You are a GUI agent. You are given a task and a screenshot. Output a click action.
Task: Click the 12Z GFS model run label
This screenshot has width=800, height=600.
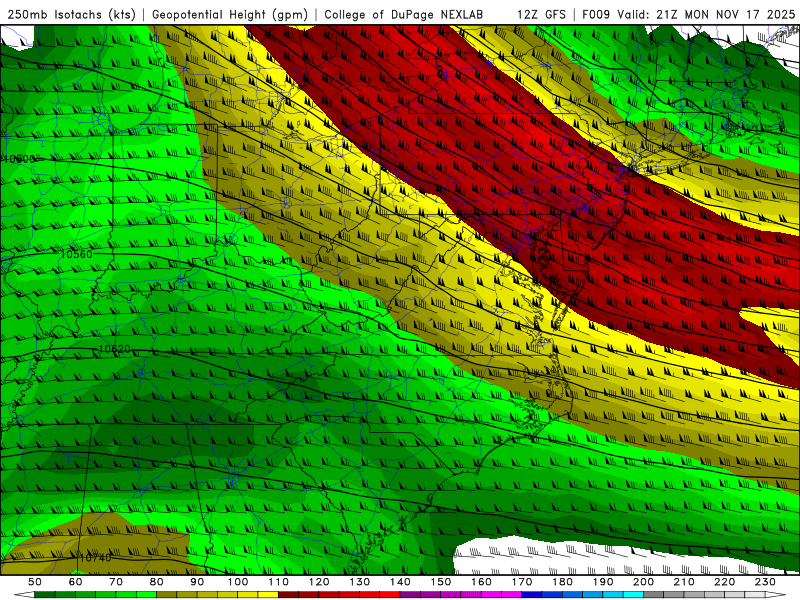[x=541, y=14]
